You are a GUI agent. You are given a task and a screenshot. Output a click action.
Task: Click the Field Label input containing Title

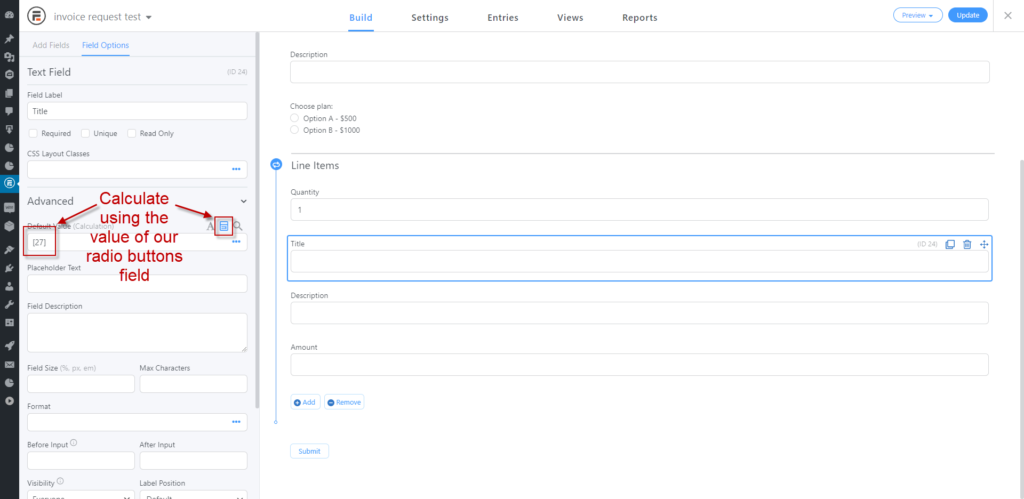(137, 111)
